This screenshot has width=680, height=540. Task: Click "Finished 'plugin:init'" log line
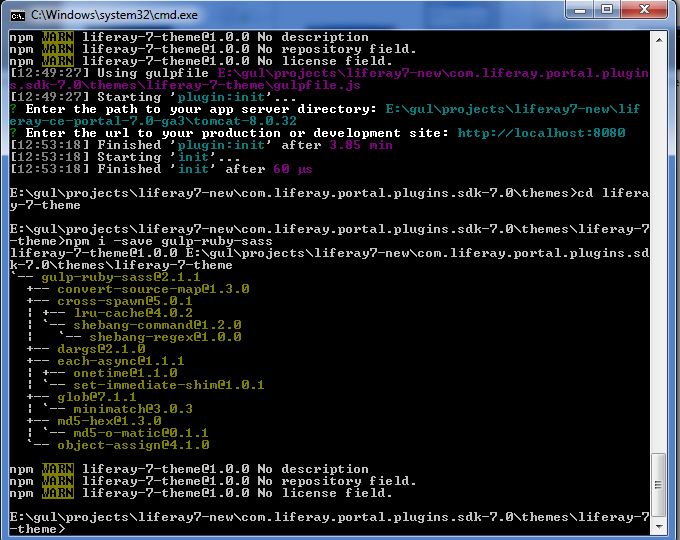coord(201,145)
